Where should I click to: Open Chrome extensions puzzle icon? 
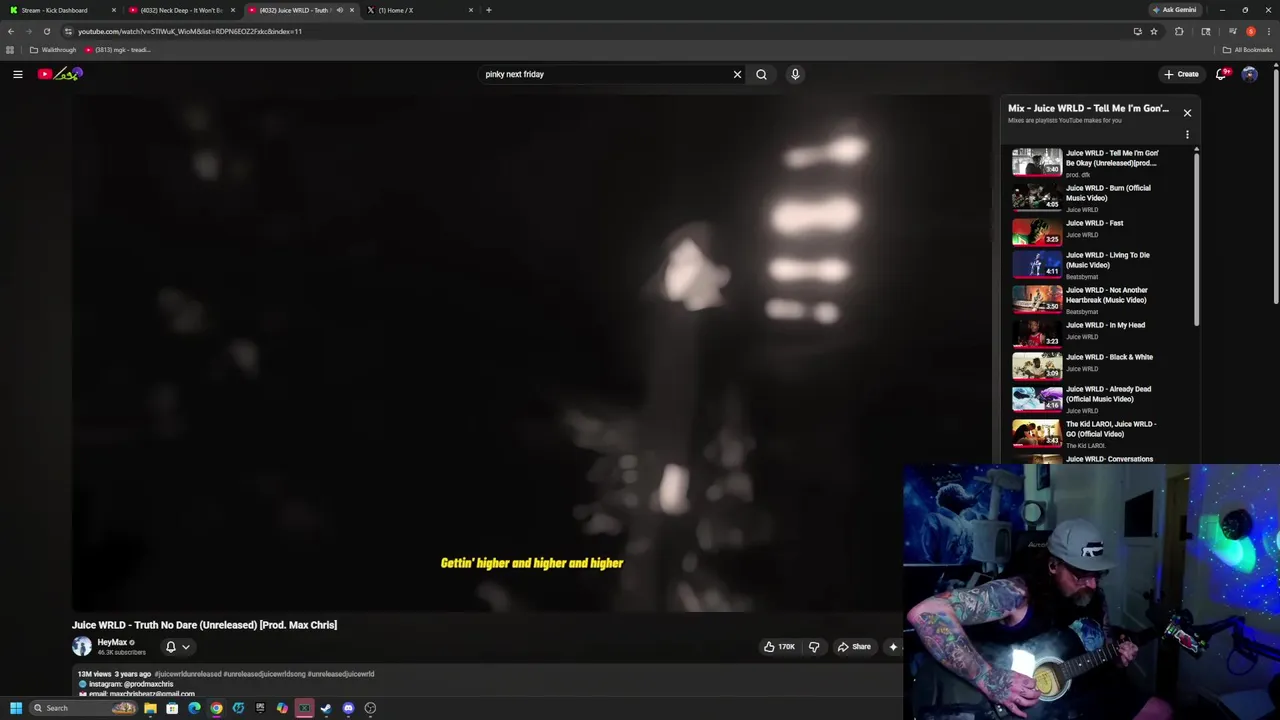1179,31
